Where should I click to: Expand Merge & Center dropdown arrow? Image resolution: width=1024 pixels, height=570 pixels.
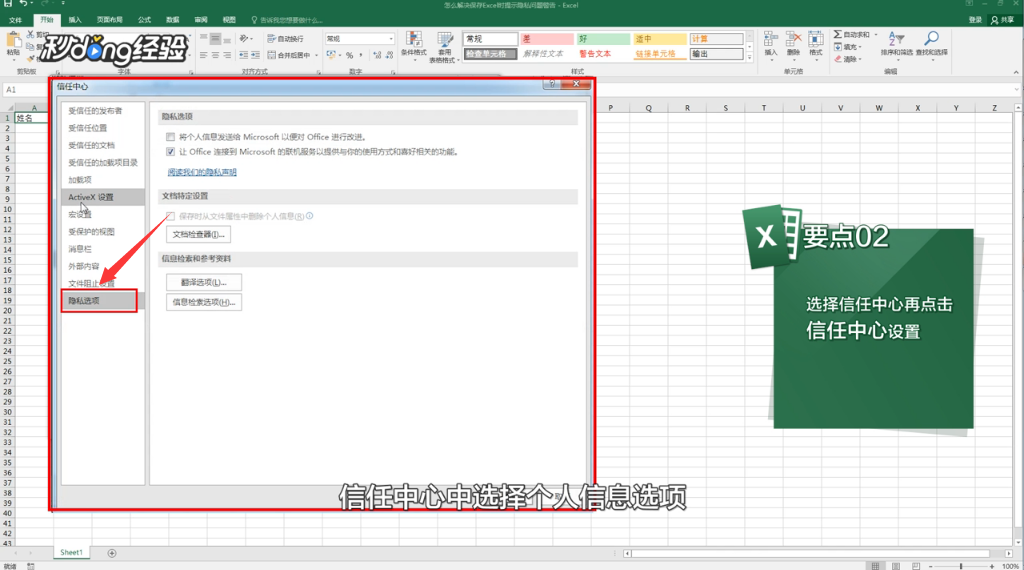(x=317, y=55)
